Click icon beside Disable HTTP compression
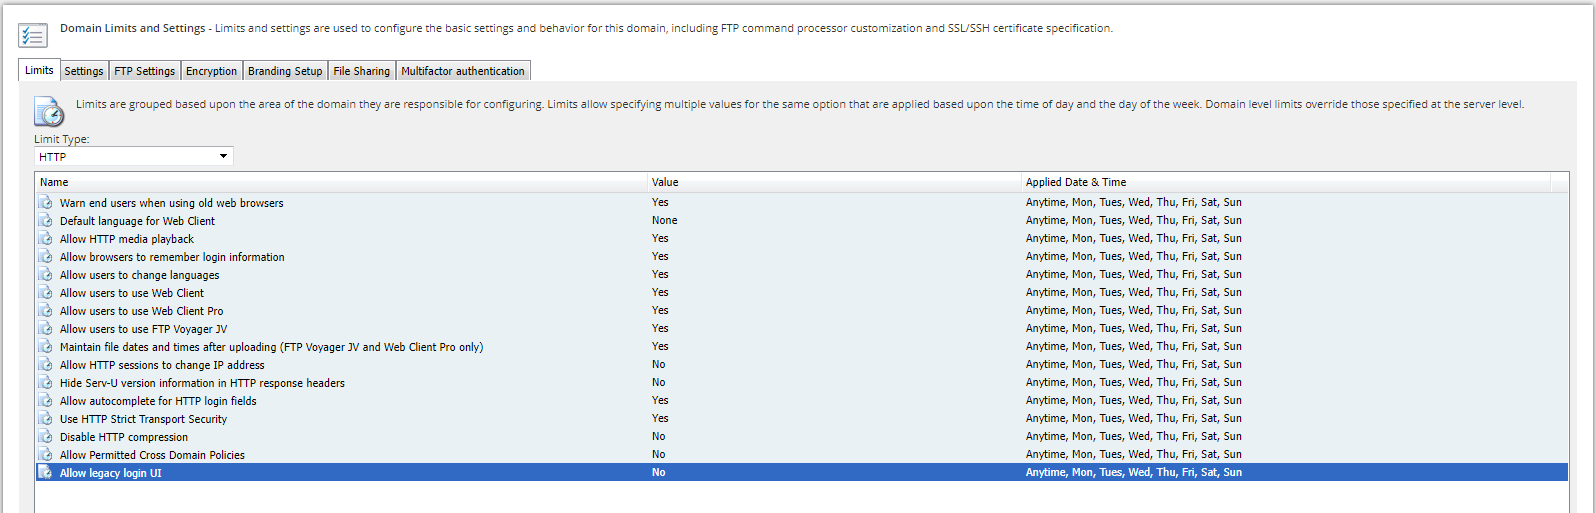The width and height of the screenshot is (1596, 513). click(45, 437)
